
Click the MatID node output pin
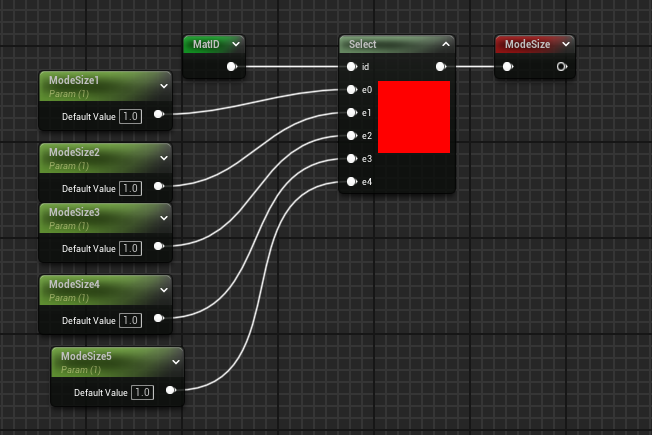232,67
